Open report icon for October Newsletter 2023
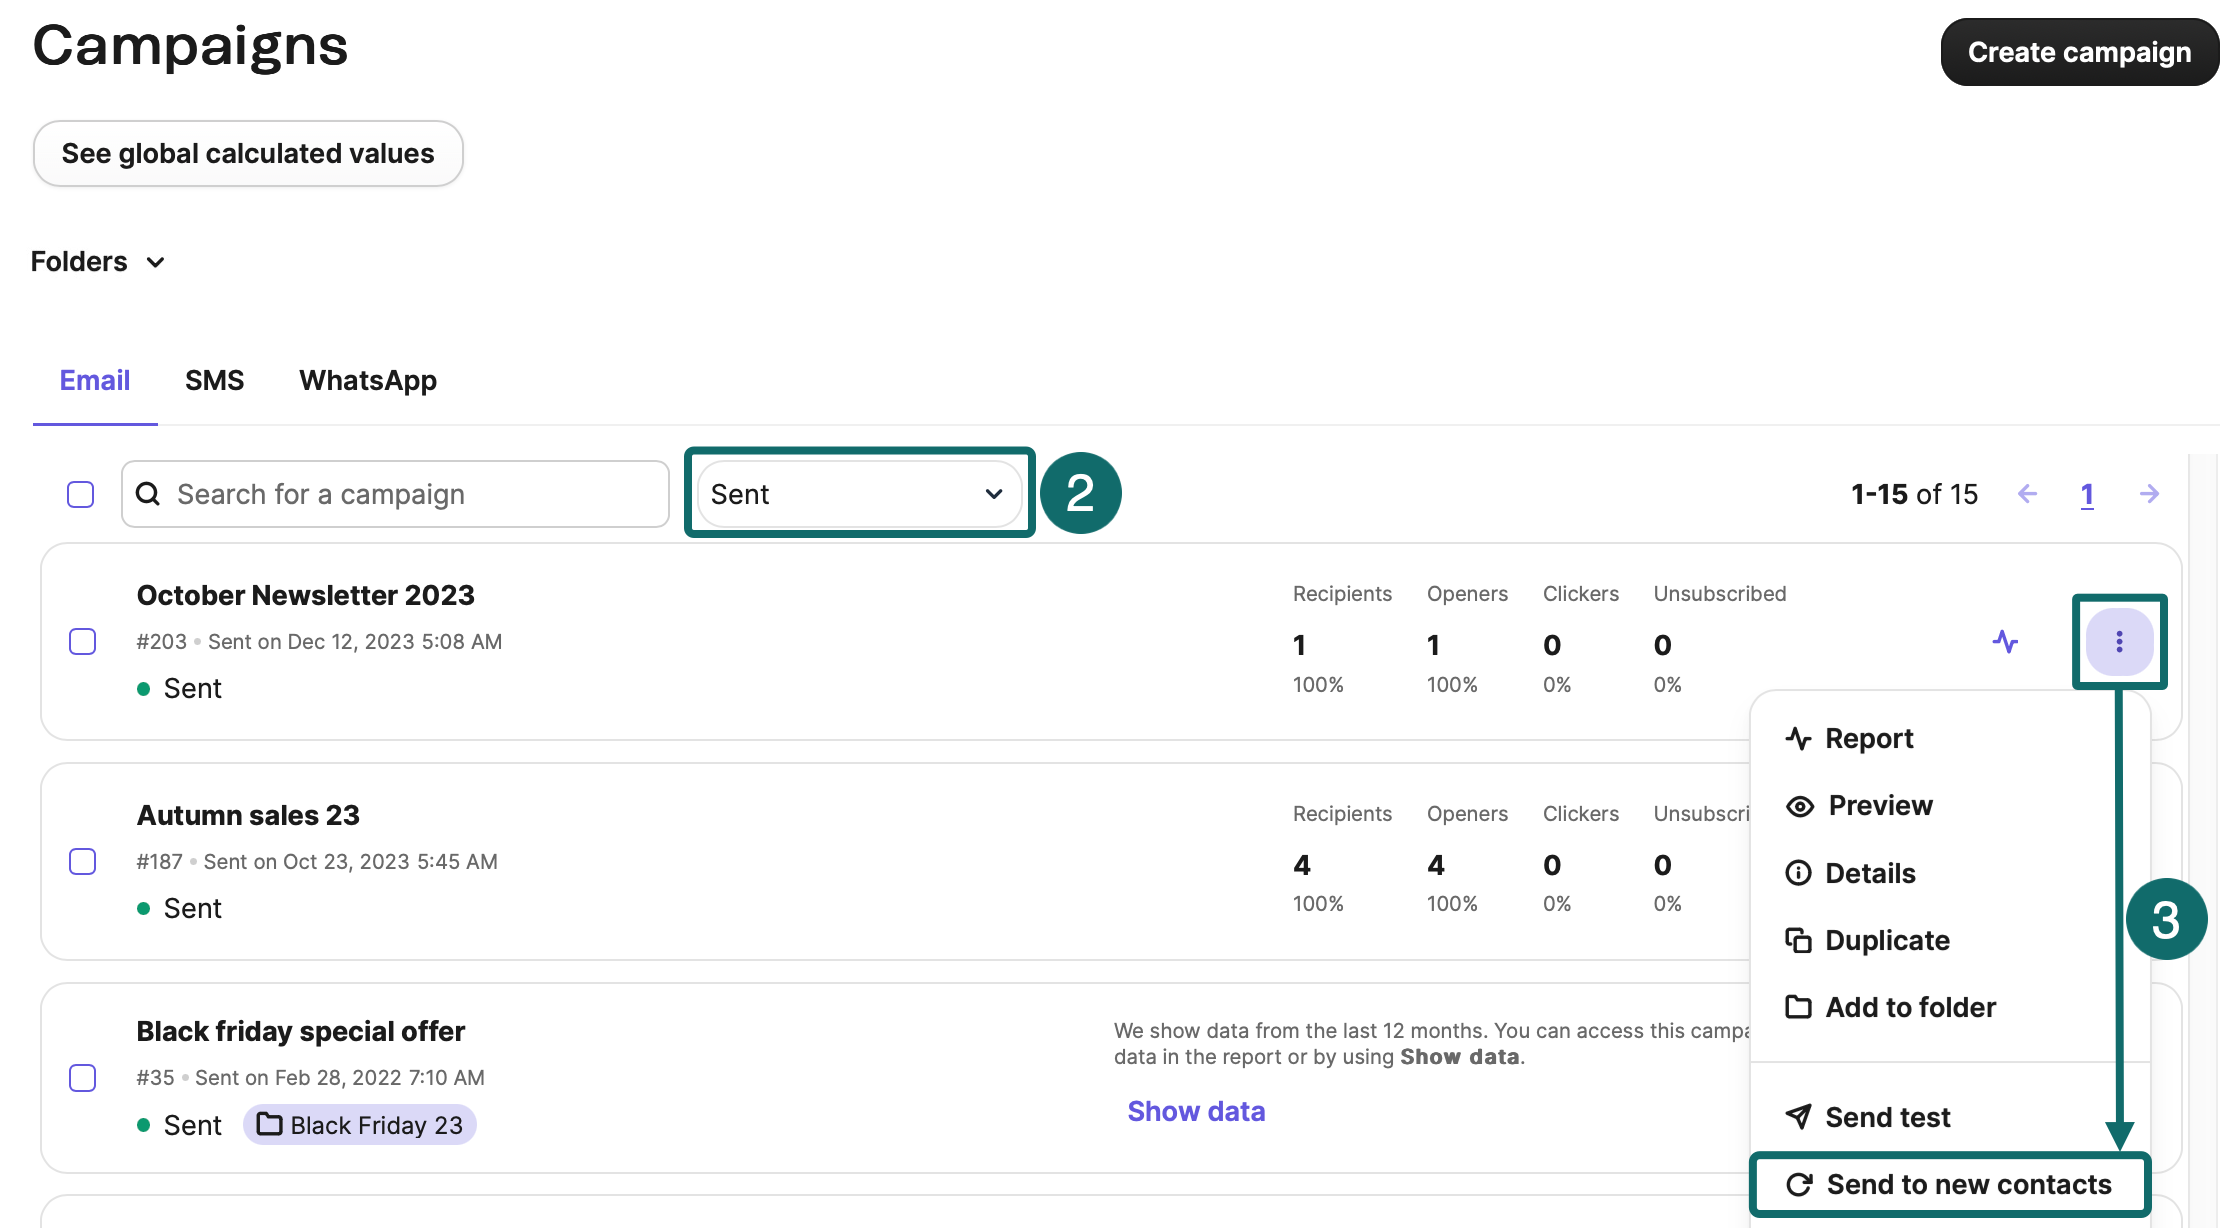The image size is (2234, 1228). (2005, 641)
